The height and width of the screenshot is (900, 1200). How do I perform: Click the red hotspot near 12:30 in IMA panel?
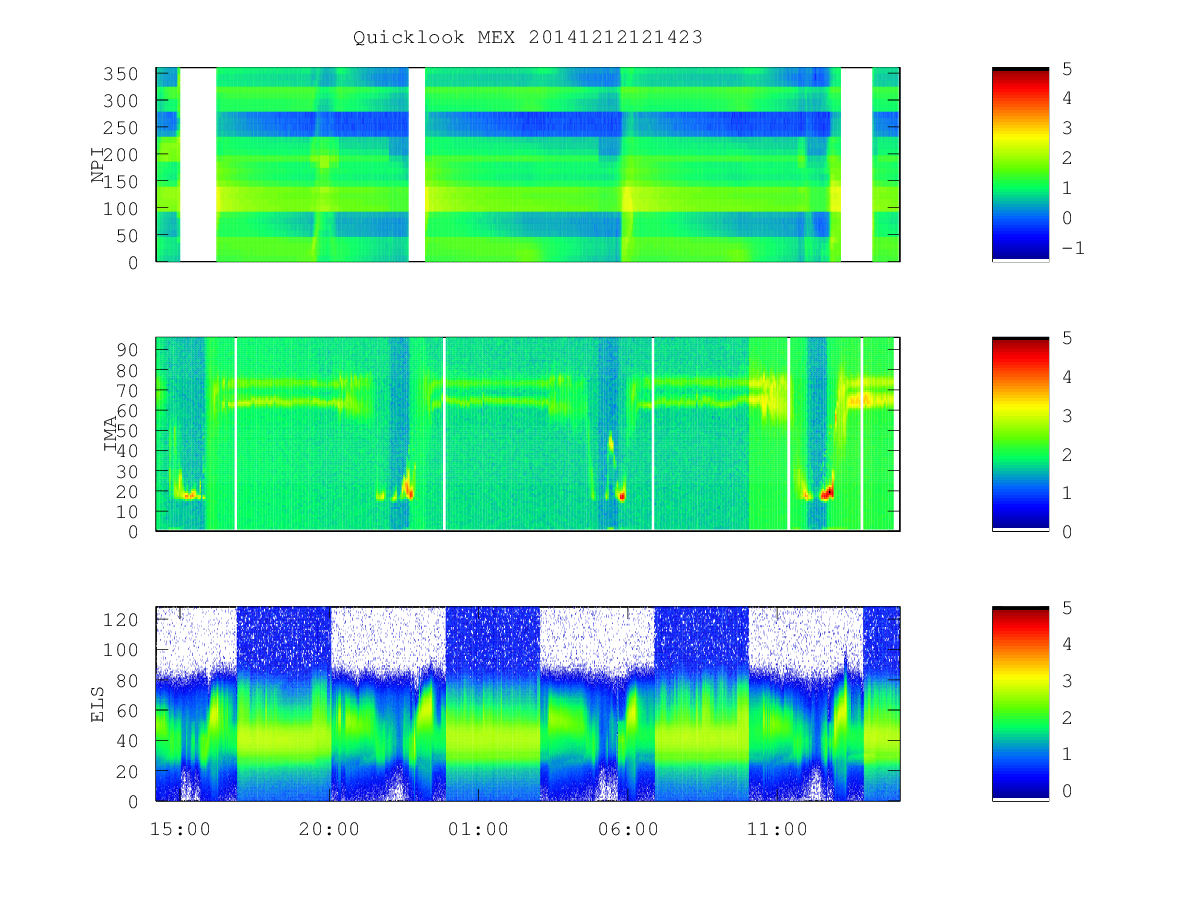[827, 493]
